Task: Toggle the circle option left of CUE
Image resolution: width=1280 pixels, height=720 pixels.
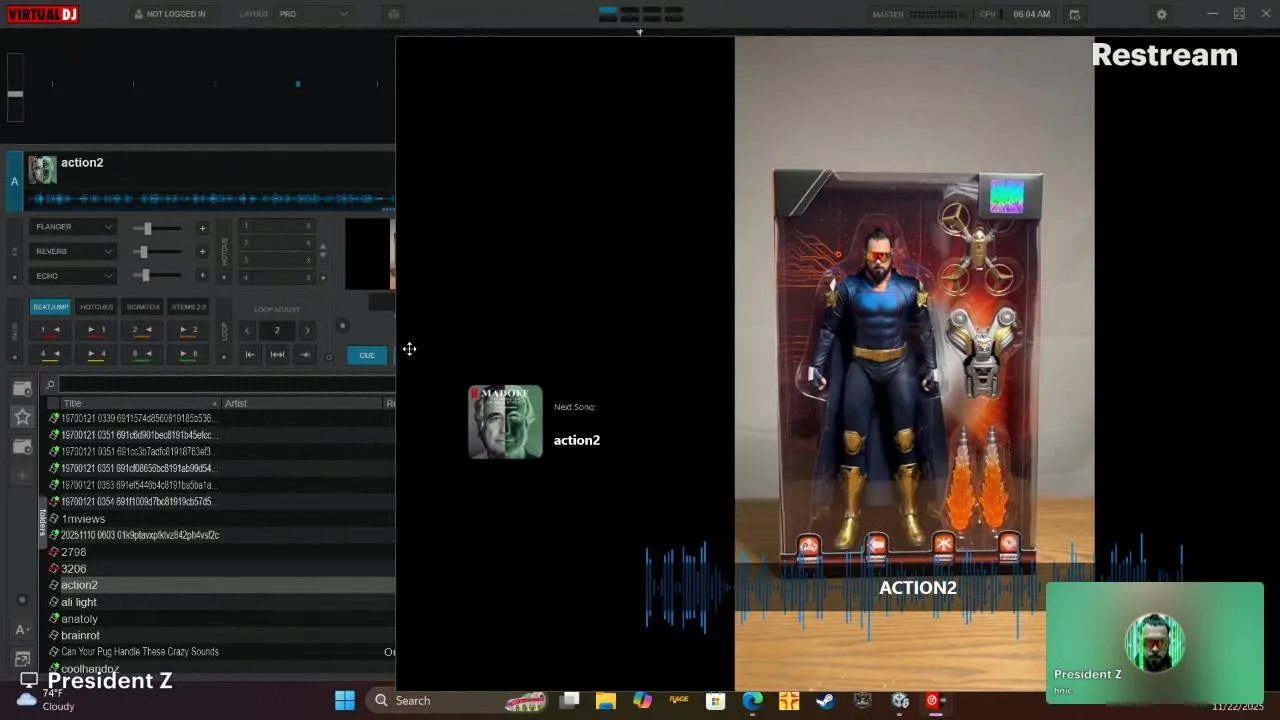Action: (329, 356)
